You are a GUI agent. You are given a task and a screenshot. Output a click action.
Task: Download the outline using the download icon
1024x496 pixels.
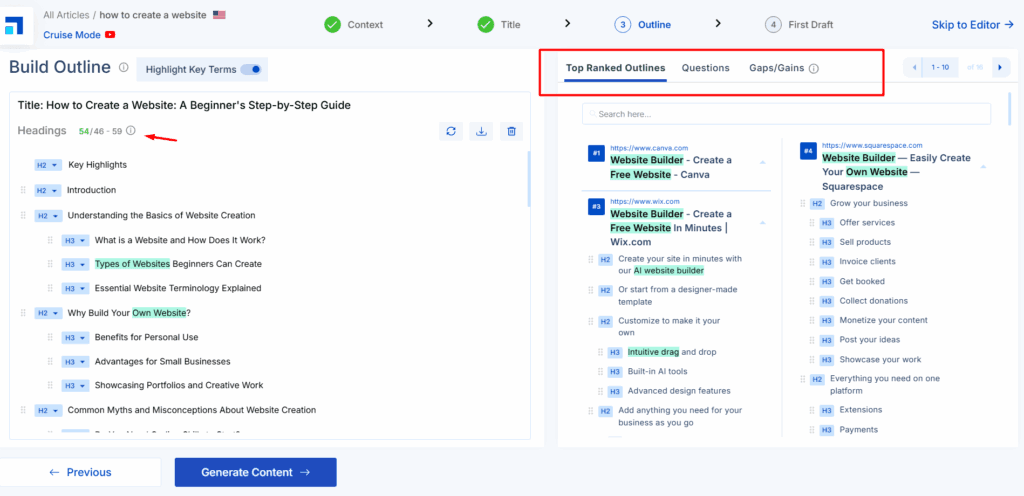481,131
